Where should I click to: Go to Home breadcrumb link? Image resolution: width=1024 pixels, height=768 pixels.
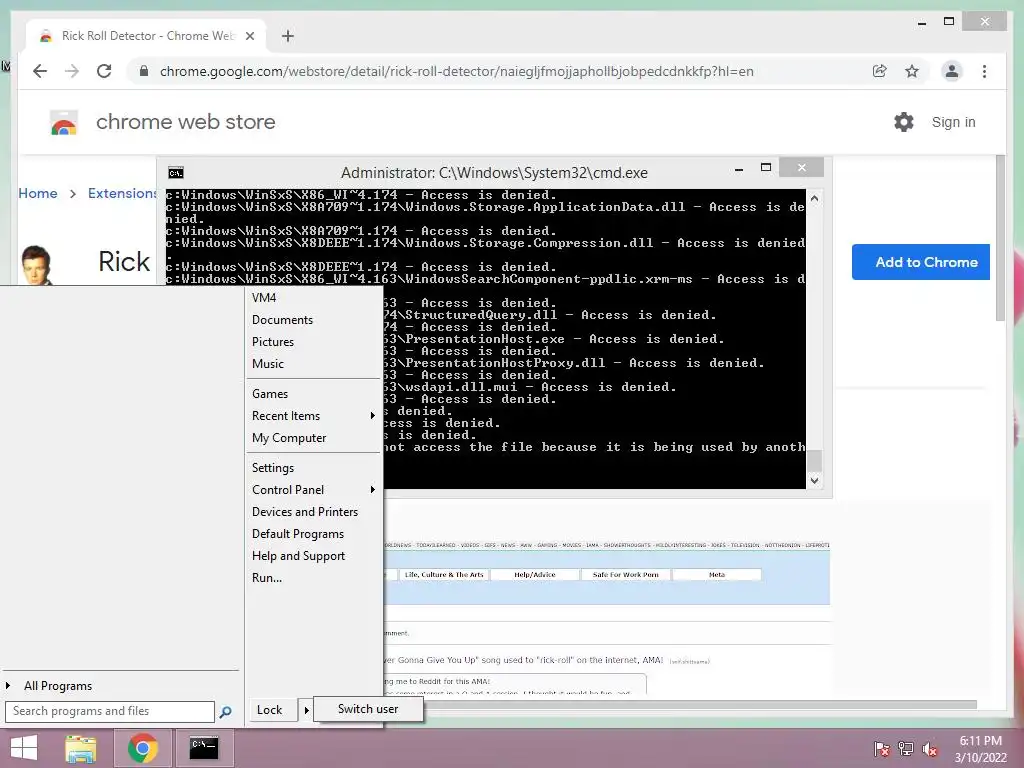point(38,193)
